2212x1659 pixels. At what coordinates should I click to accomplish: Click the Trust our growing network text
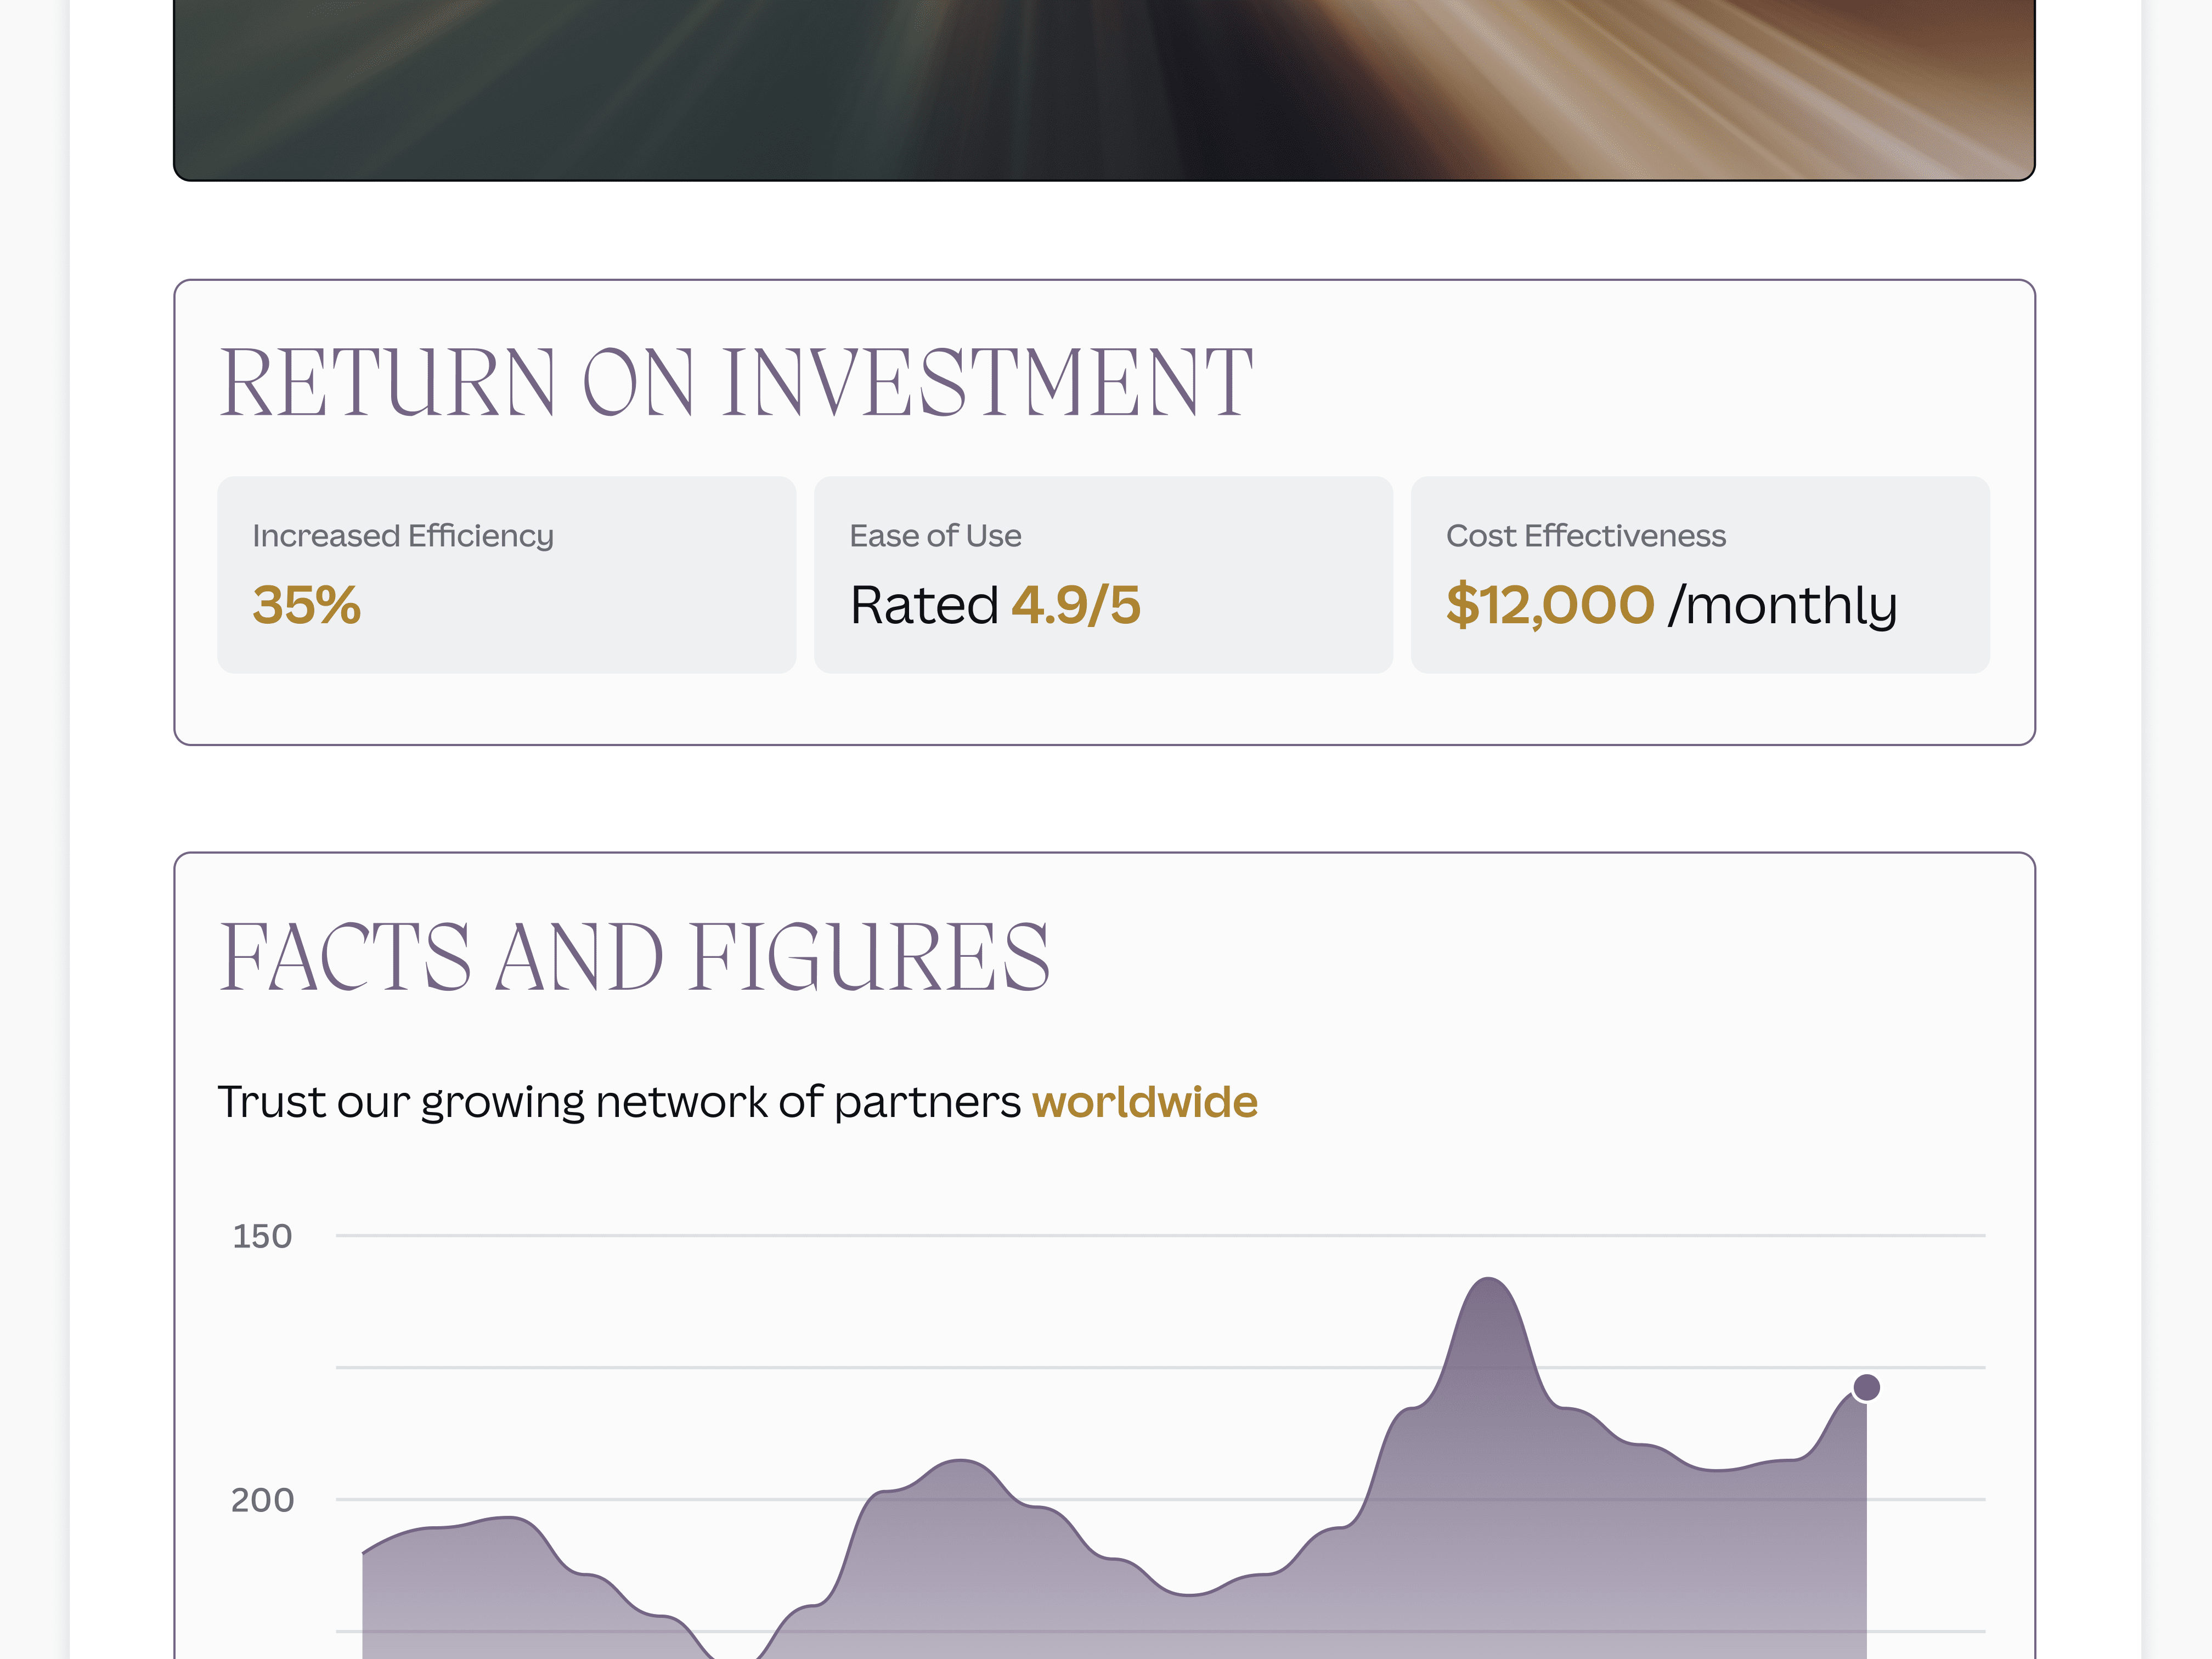tap(620, 1102)
